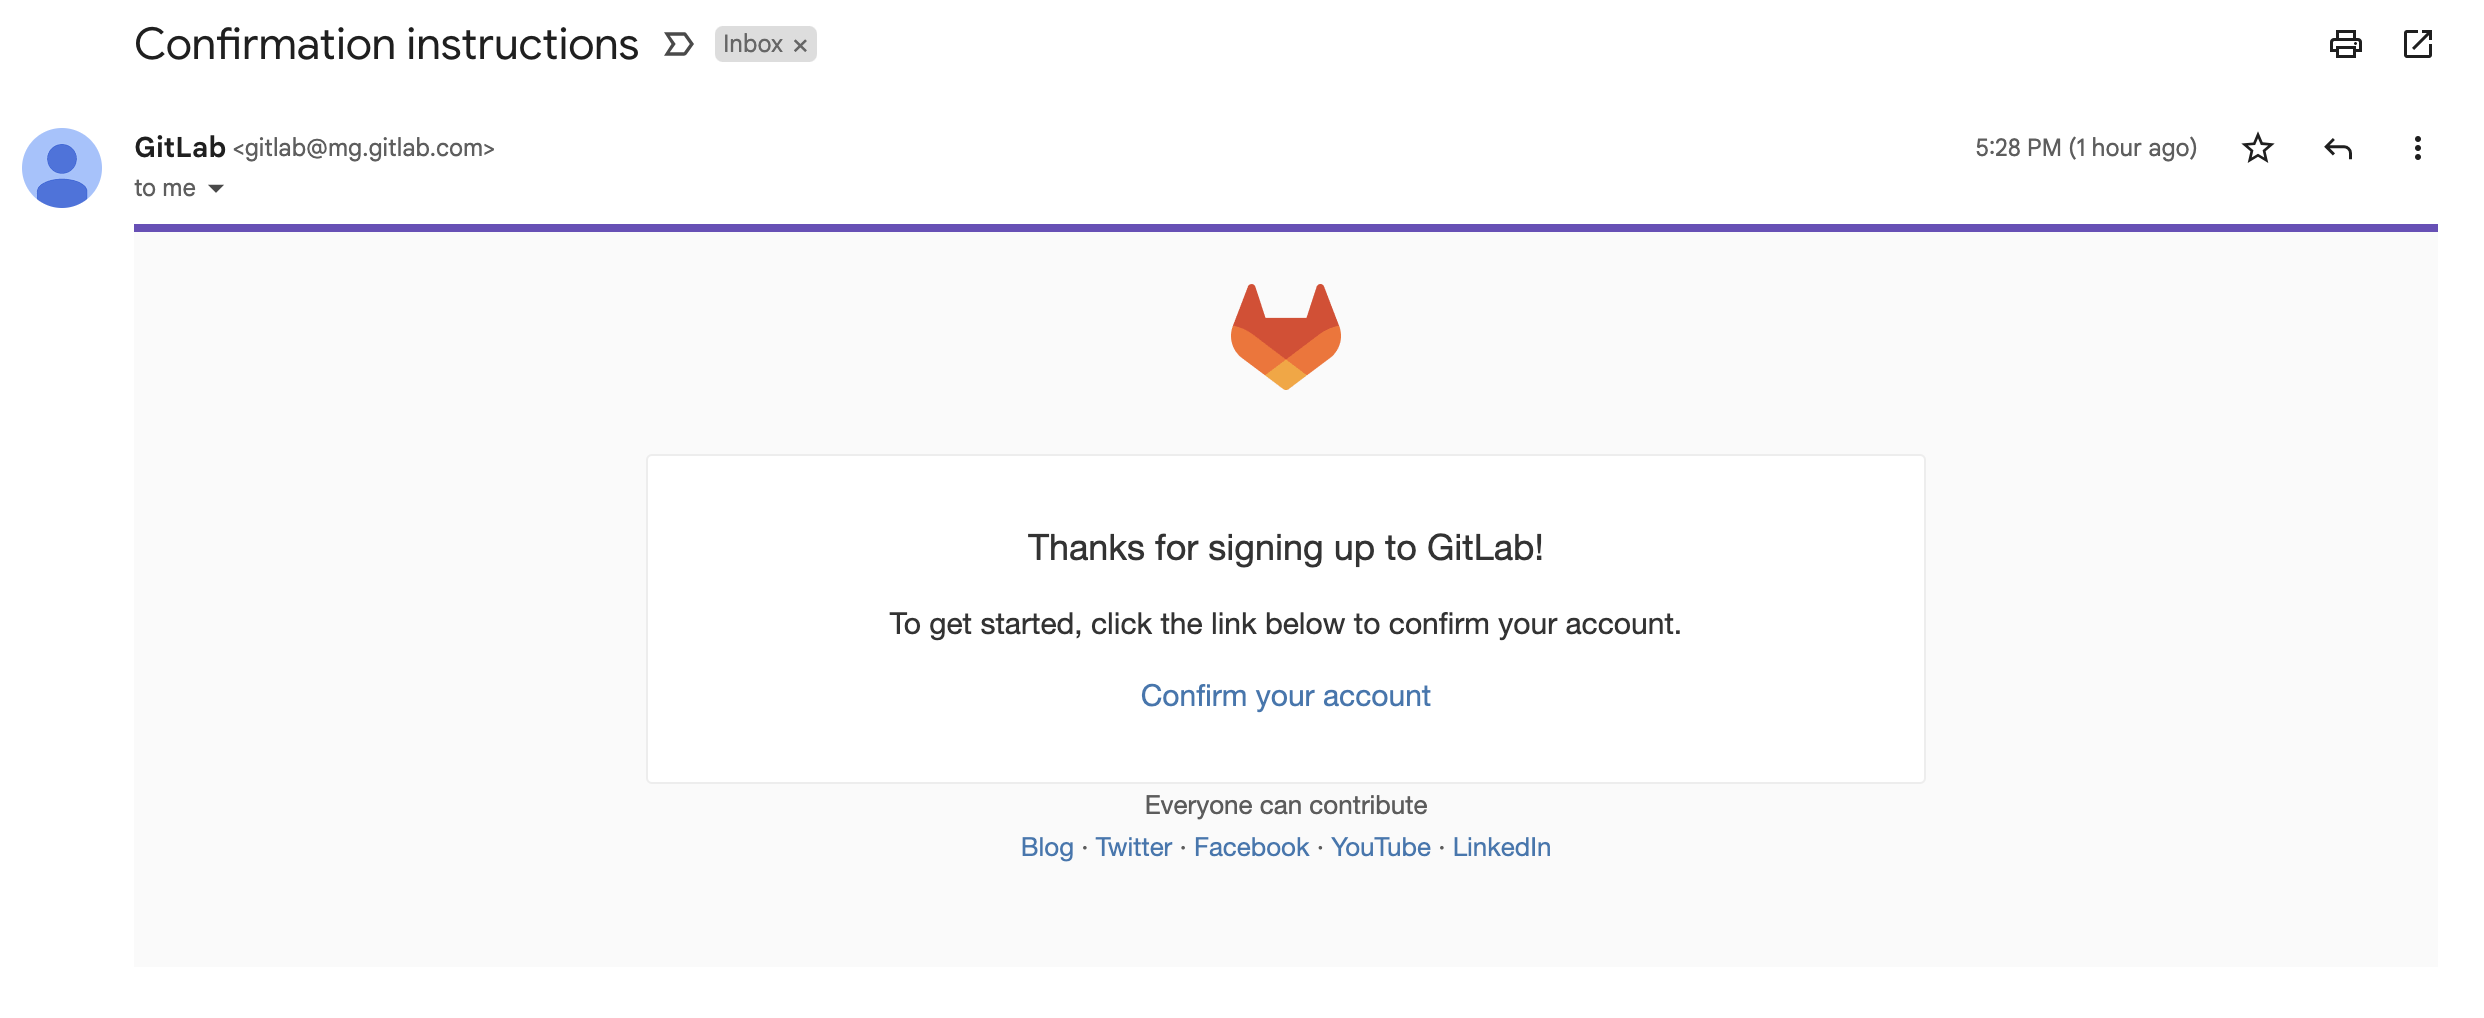Viewport: 2484px width, 1018px height.
Task: Click the email timestamp '5:28 PM'
Action: coord(2019,146)
